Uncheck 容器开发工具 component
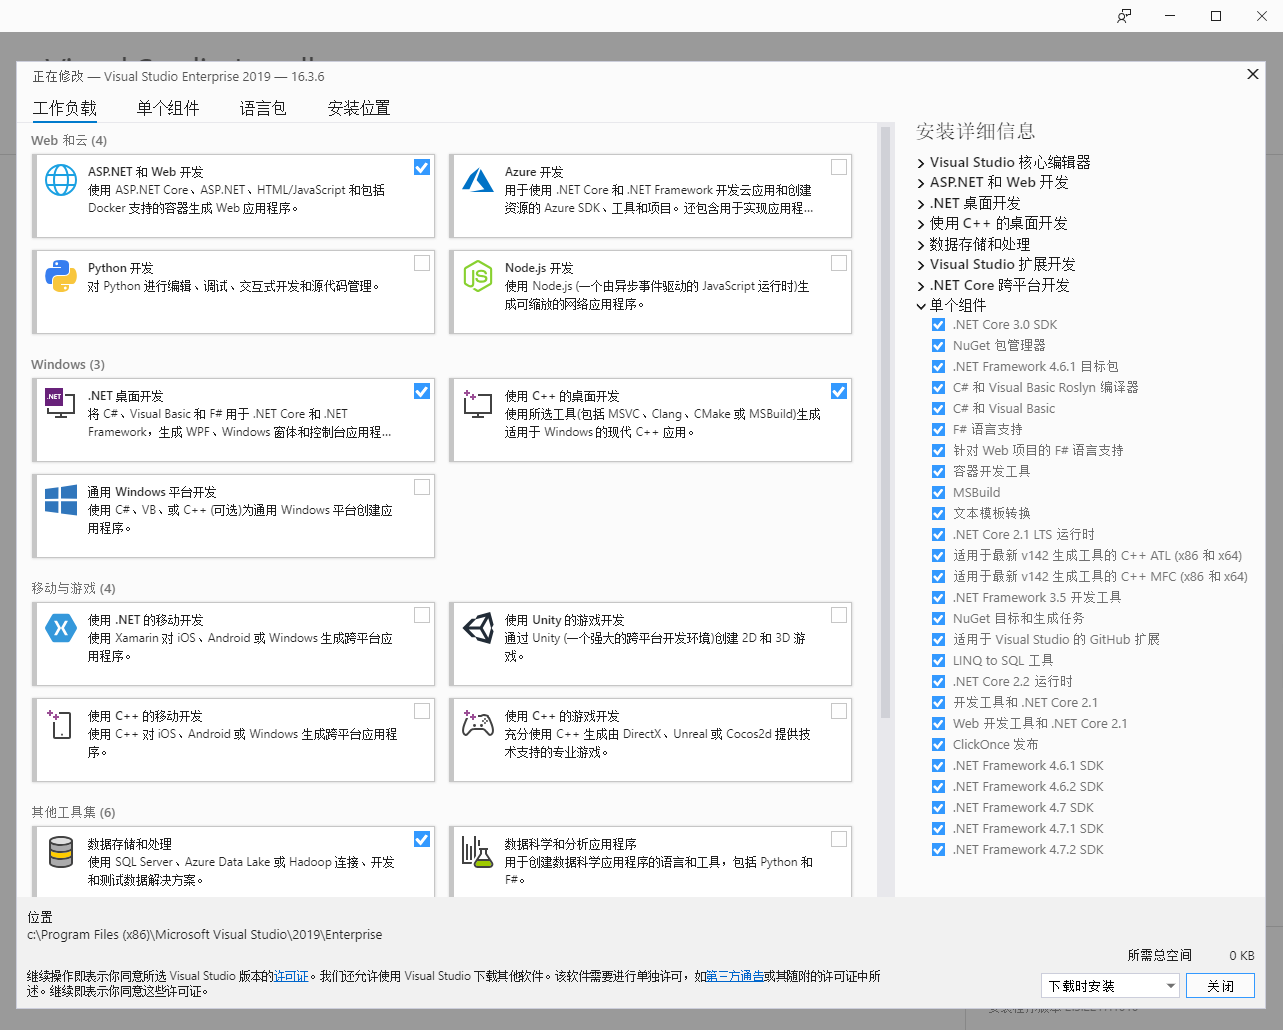The height and width of the screenshot is (1030, 1283). click(x=938, y=471)
